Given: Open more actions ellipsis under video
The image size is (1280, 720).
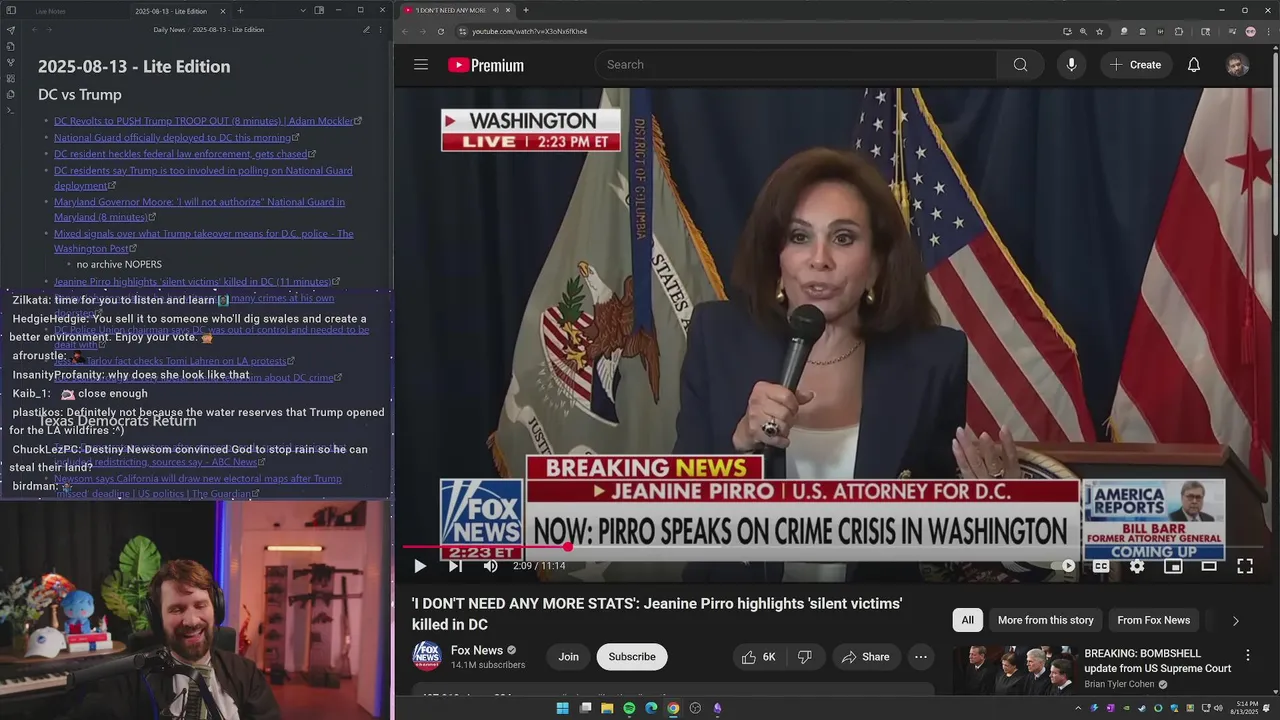Looking at the screenshot, I should tap(921, 657).
